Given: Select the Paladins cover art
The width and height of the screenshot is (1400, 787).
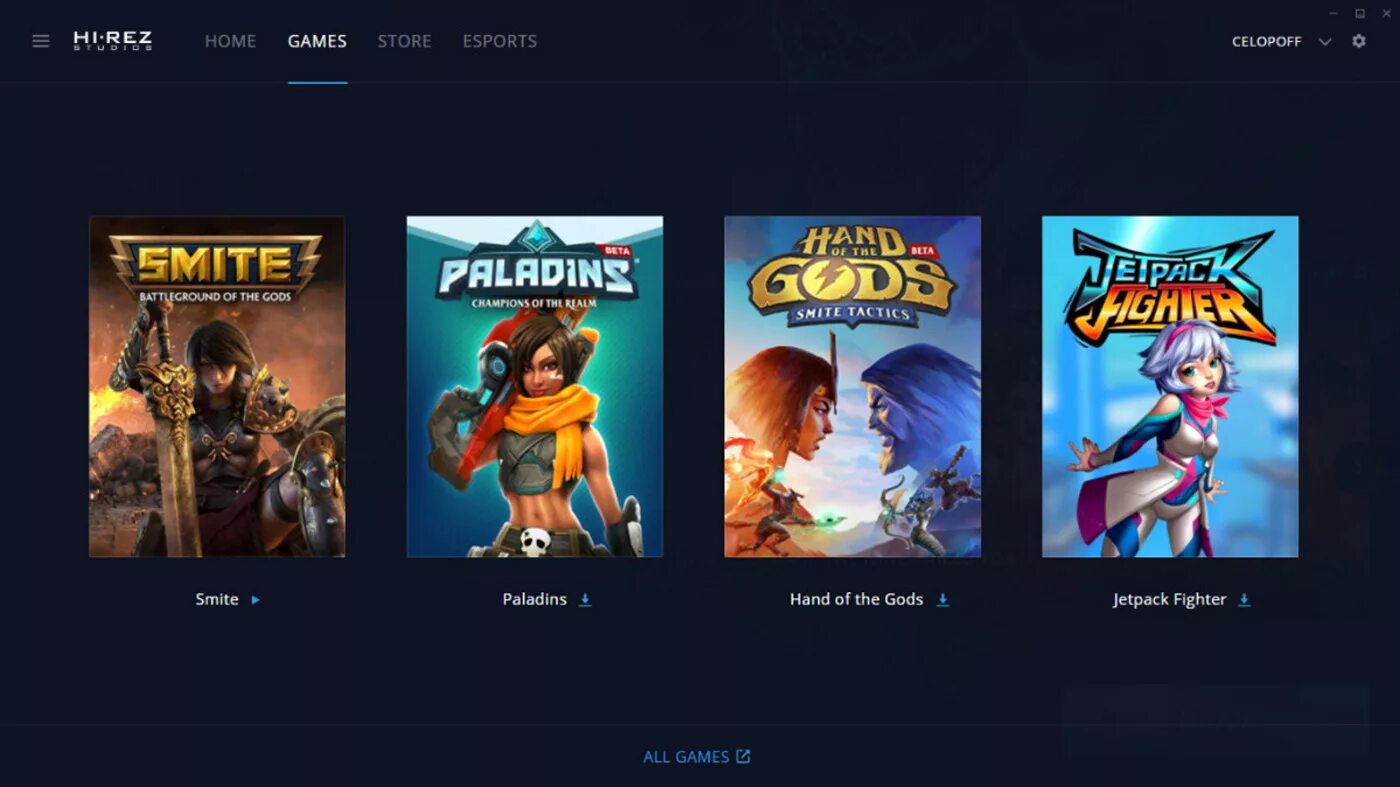Looking at the screenshot, I should pos(535,386).
